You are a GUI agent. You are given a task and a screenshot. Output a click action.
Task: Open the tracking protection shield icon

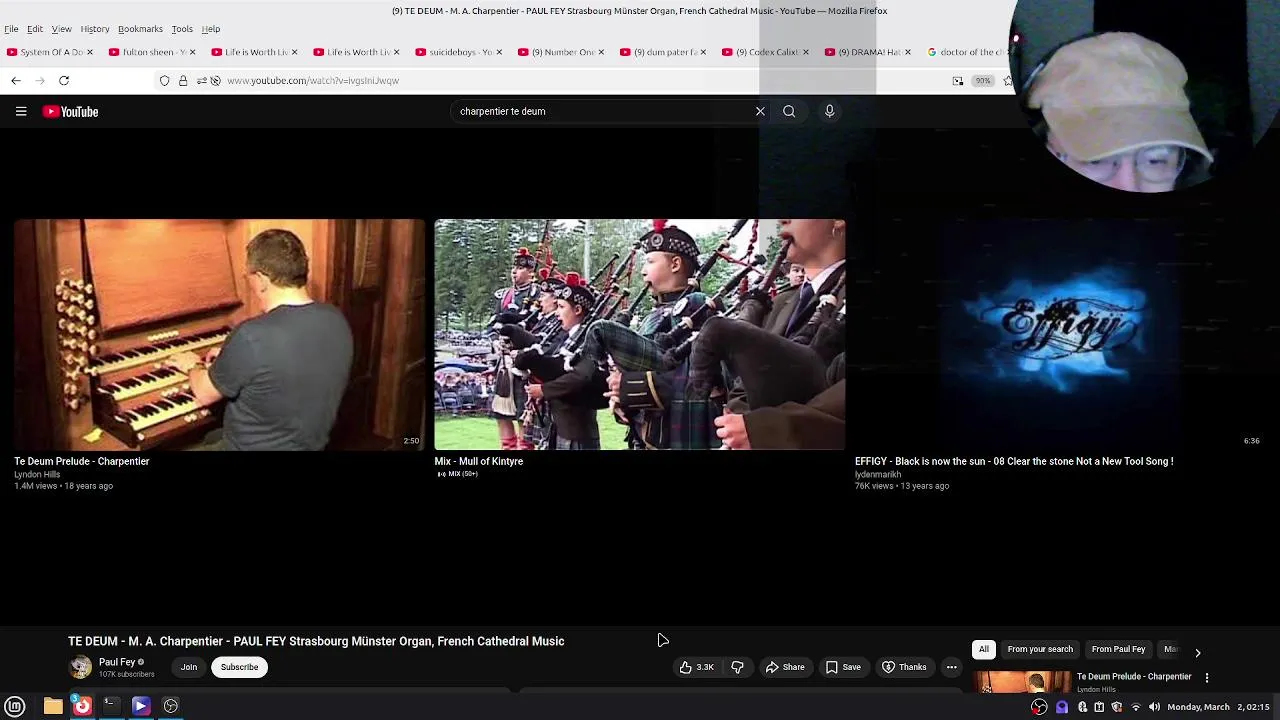tap(165, 80)
